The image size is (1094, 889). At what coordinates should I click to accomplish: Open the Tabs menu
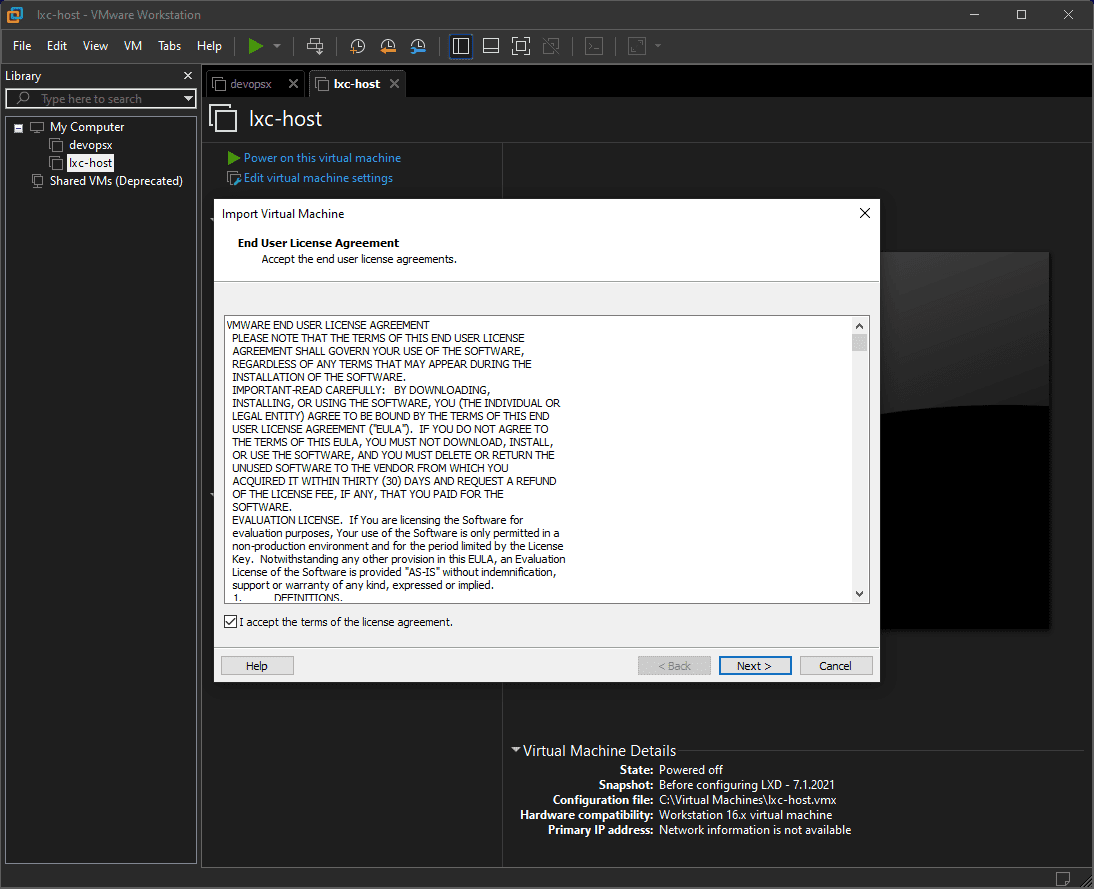(x=169, y=46)
